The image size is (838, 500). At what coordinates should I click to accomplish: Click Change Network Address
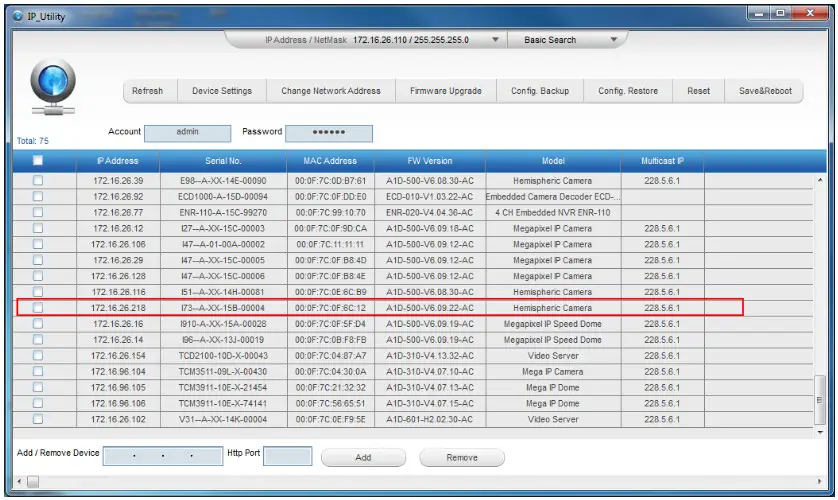point(331,91)
